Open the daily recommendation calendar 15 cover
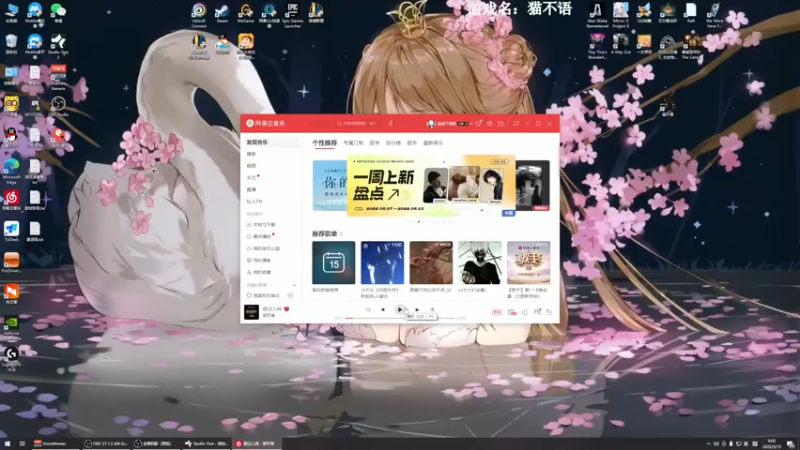This screenshot has width=800, height=450. pyautogui.click(x=334, y=263)
